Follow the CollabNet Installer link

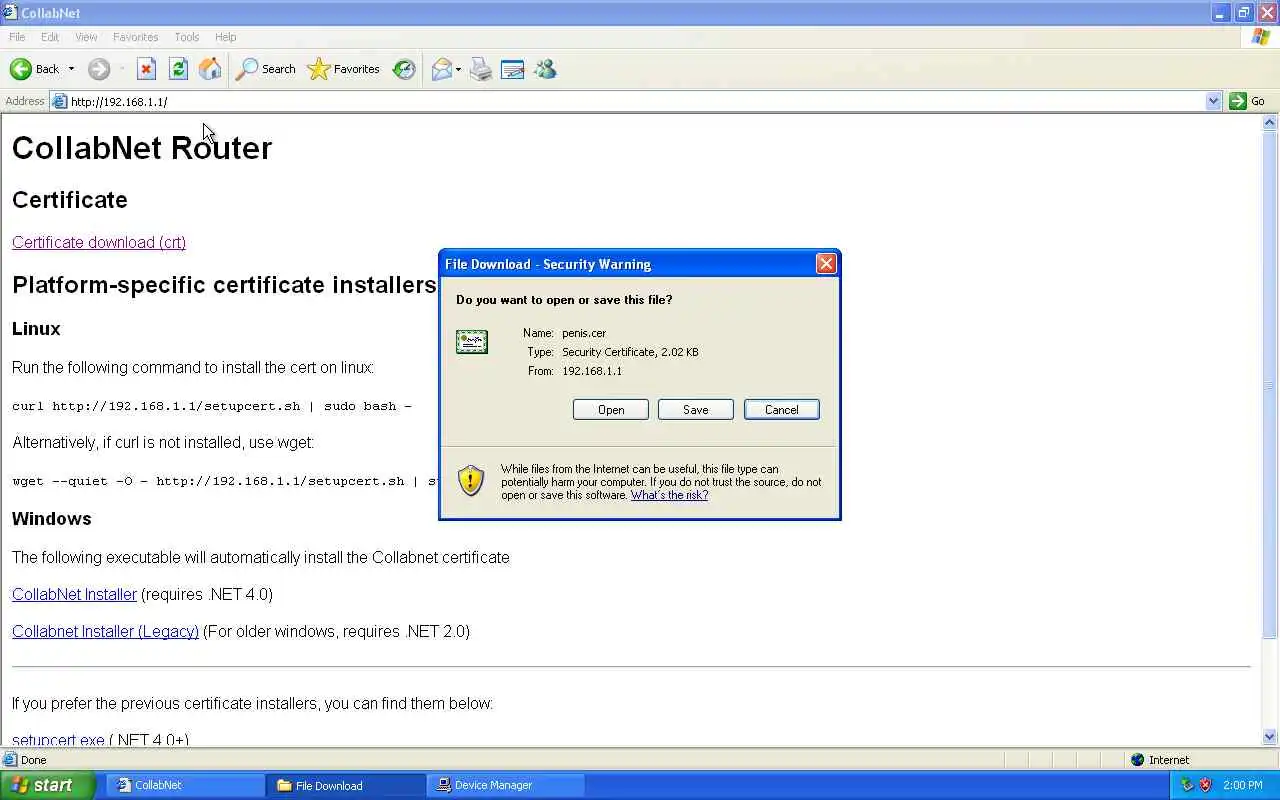[x=74, y=594]
